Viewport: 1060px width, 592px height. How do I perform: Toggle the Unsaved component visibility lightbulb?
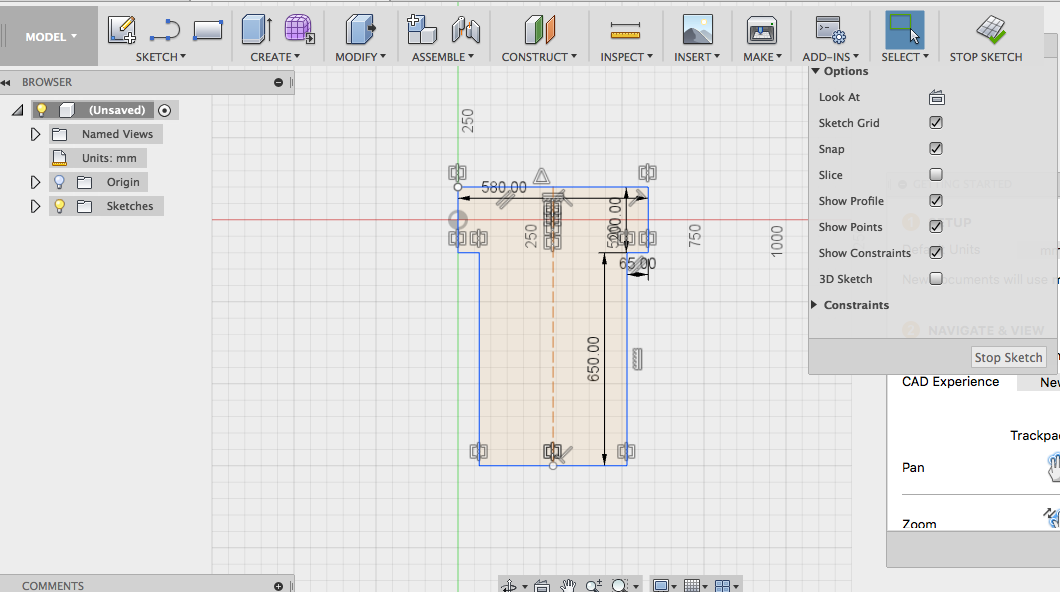[x=42, y=109]
